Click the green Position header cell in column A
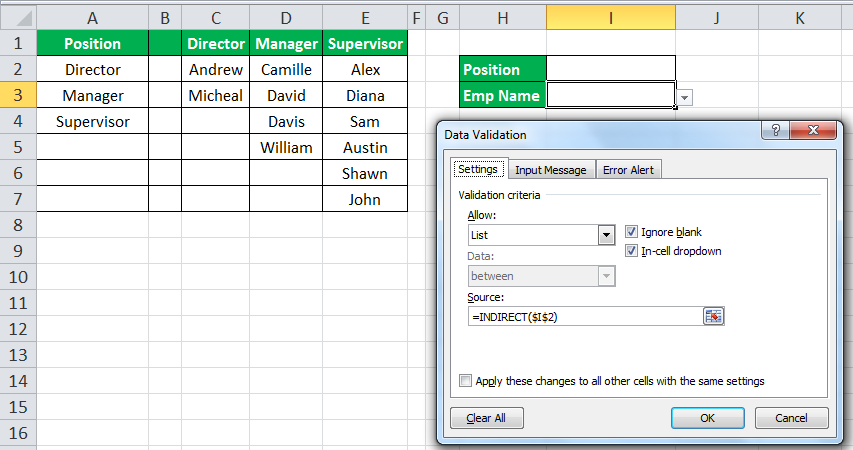Viewport: 853px width, 450px height. 92,43
